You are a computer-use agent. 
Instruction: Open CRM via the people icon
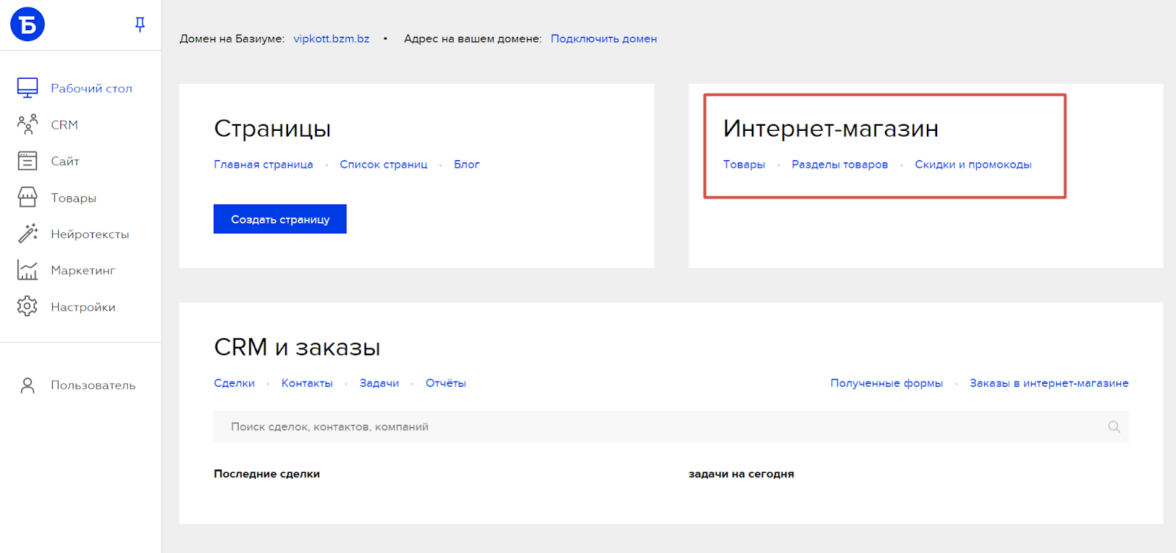pyautogui.click(x=28, y=125)
